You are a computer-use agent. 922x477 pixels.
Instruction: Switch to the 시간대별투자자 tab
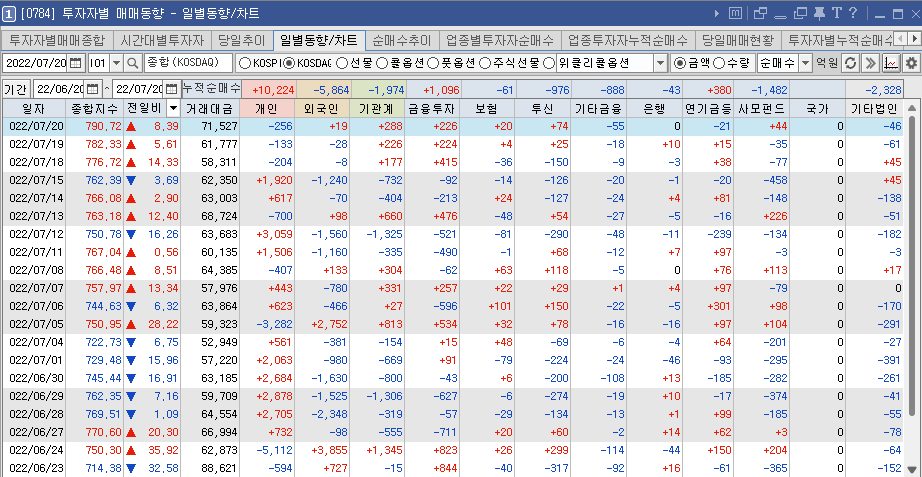pyautogui.click(x=162, y=41)
